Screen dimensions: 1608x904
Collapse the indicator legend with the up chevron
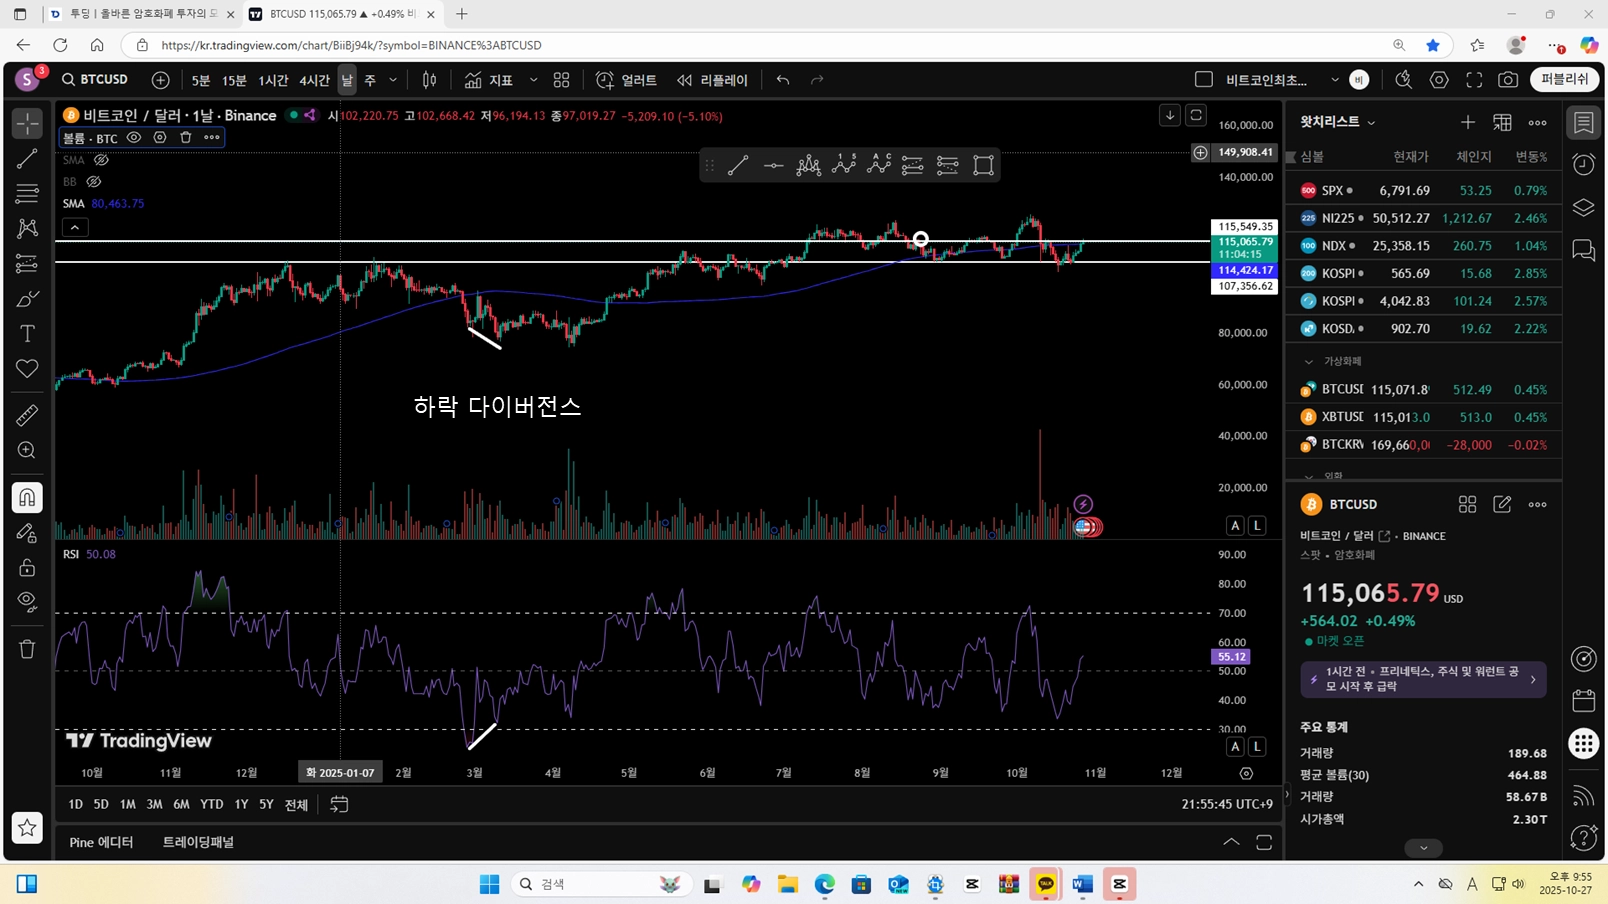coord(75,228)
